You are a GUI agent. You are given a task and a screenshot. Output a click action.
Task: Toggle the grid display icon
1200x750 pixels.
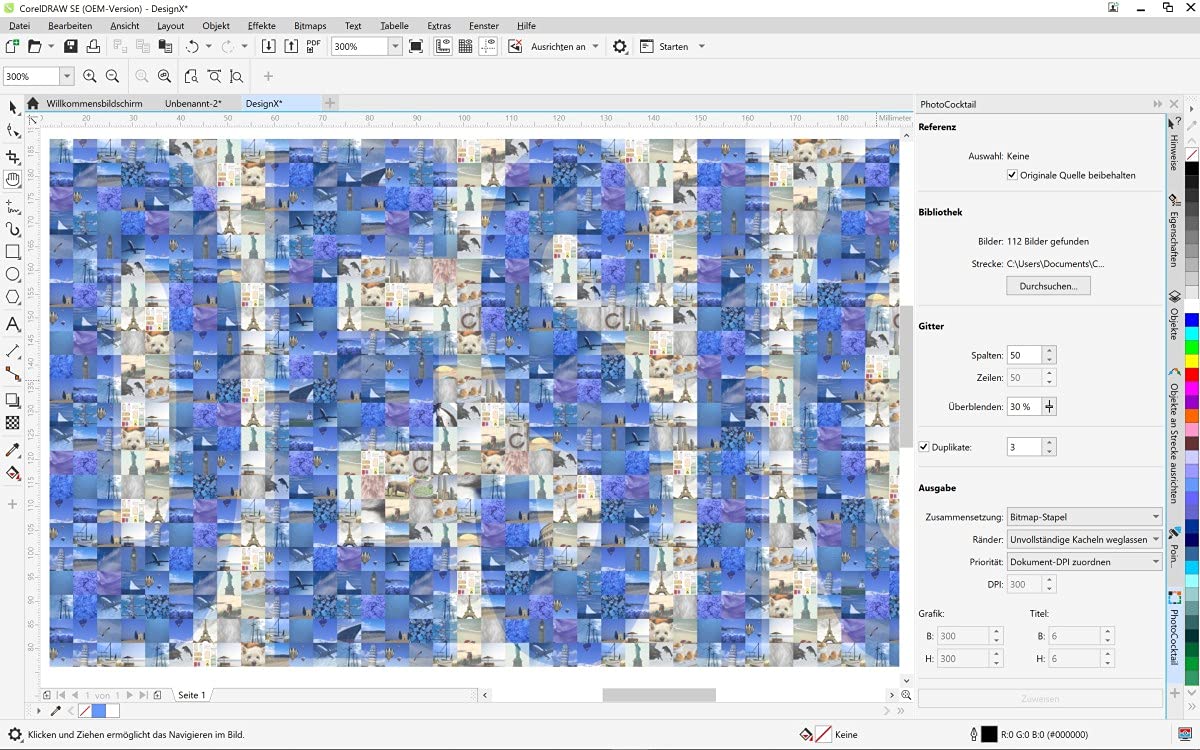pos(465,46)
